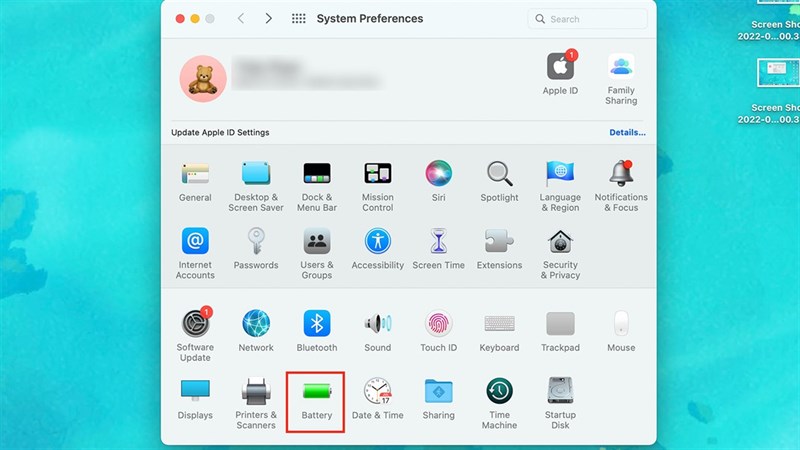The width and height of the screenshot is (800, 450).
Task: Go back with the left chevron
Action: coord(241,19)
